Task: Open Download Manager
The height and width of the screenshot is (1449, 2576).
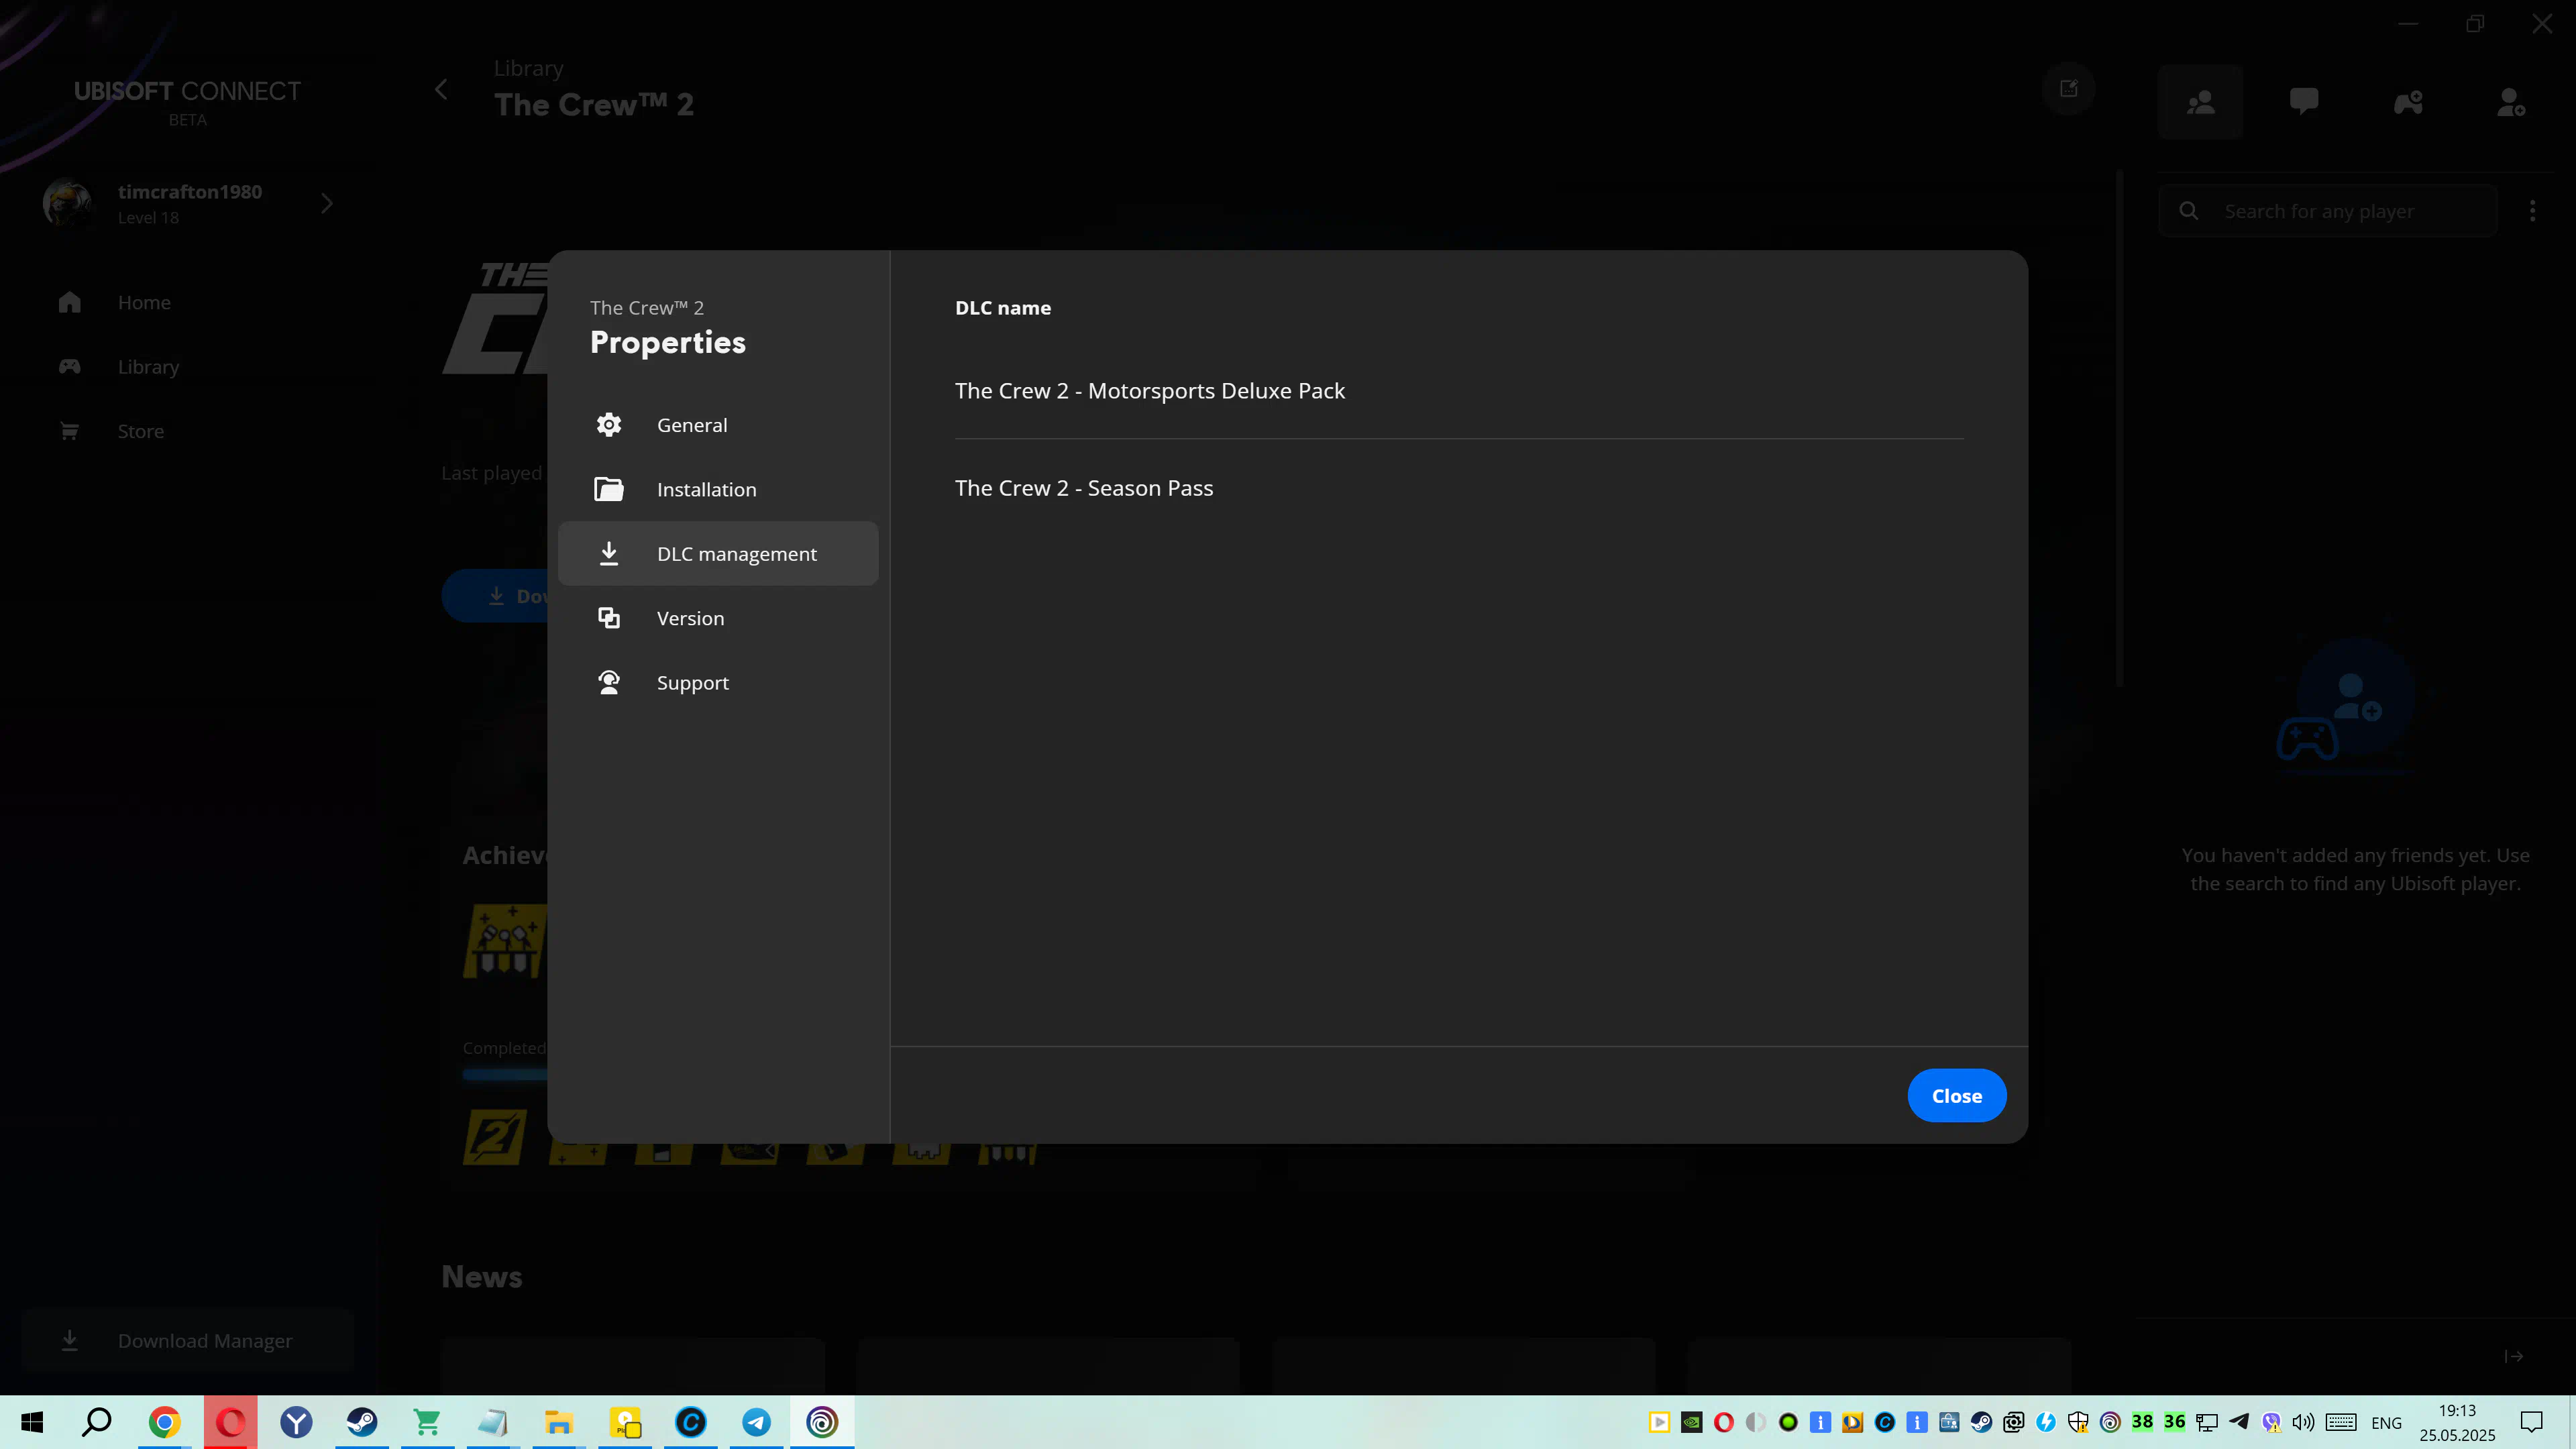Action: tap(188, 1340)
